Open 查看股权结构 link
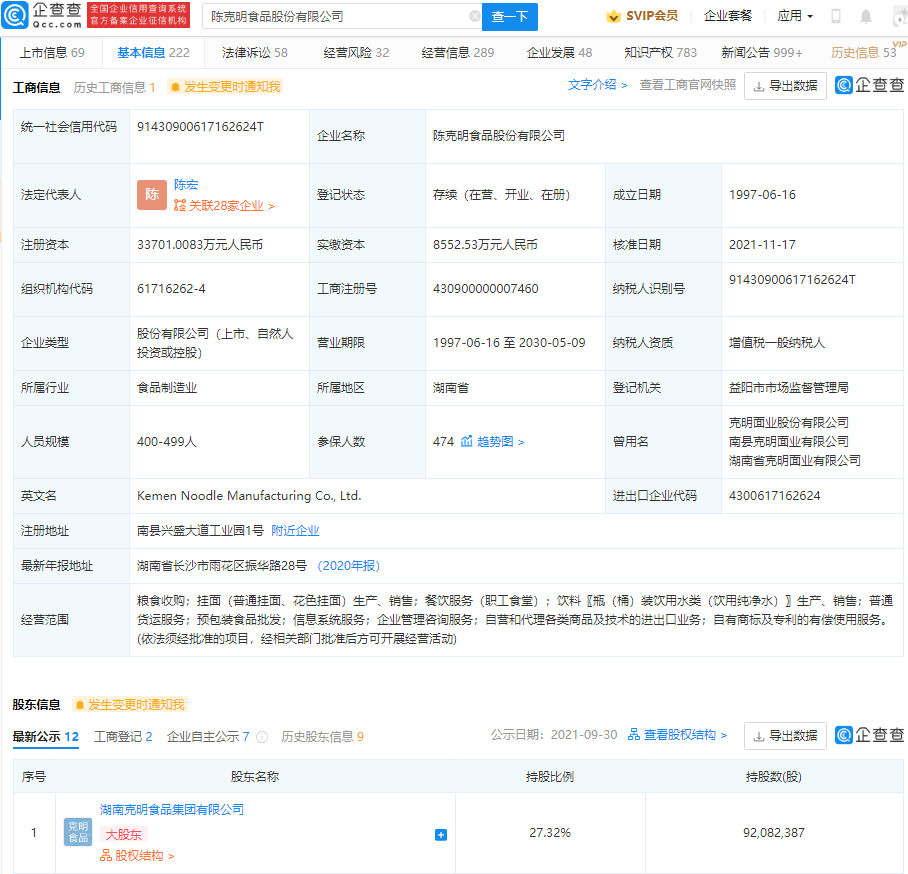Screen dimensions: 908x874 click(678, 735)
